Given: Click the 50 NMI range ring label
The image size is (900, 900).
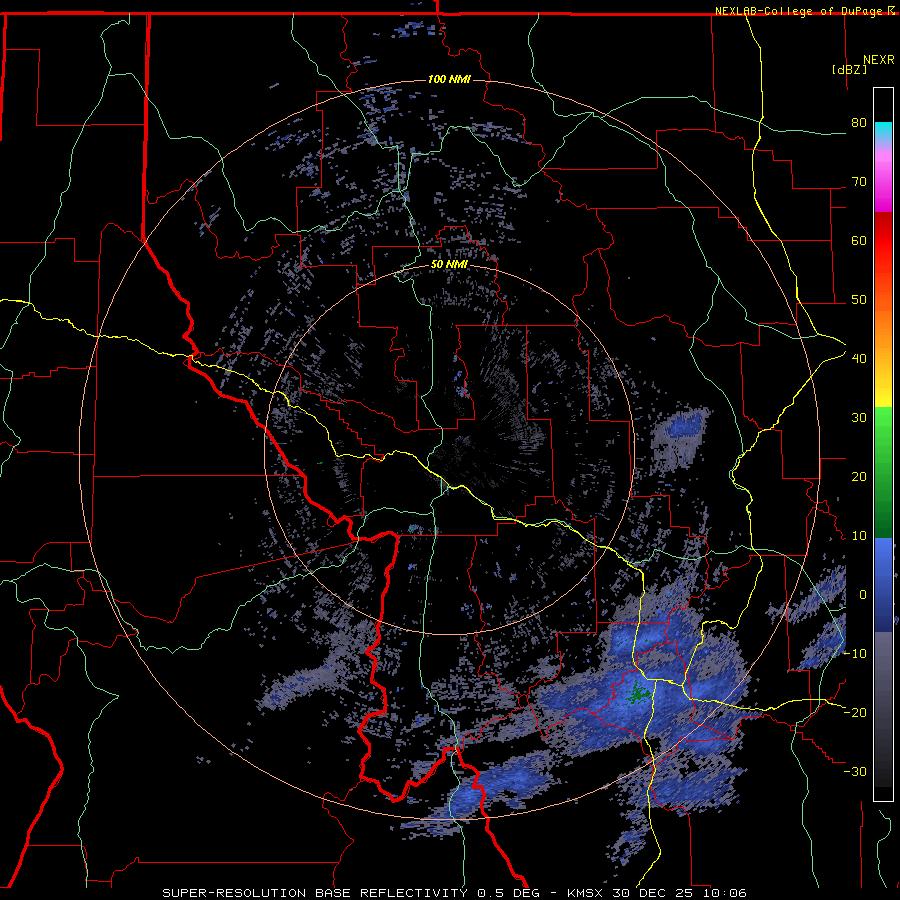Looking at the screenshot, I should 449,265.
